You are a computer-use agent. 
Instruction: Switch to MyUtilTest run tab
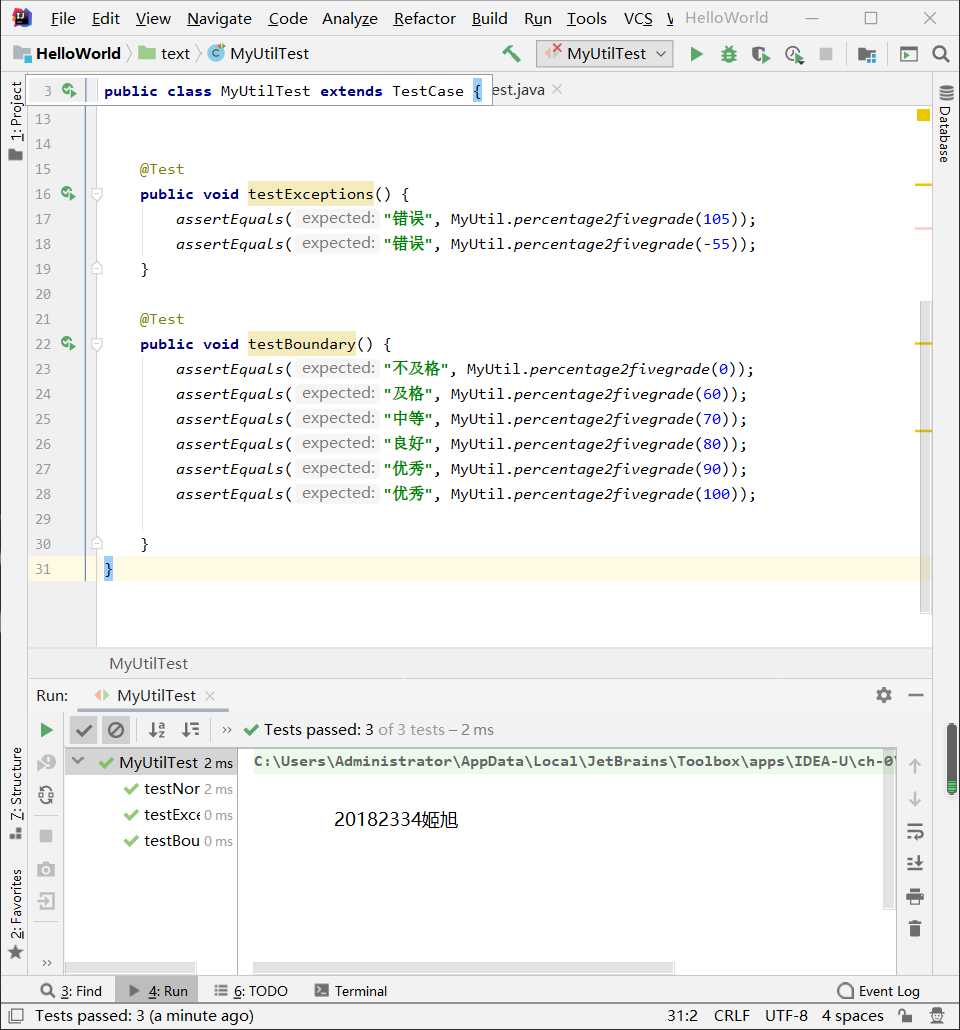pos(156,696)
